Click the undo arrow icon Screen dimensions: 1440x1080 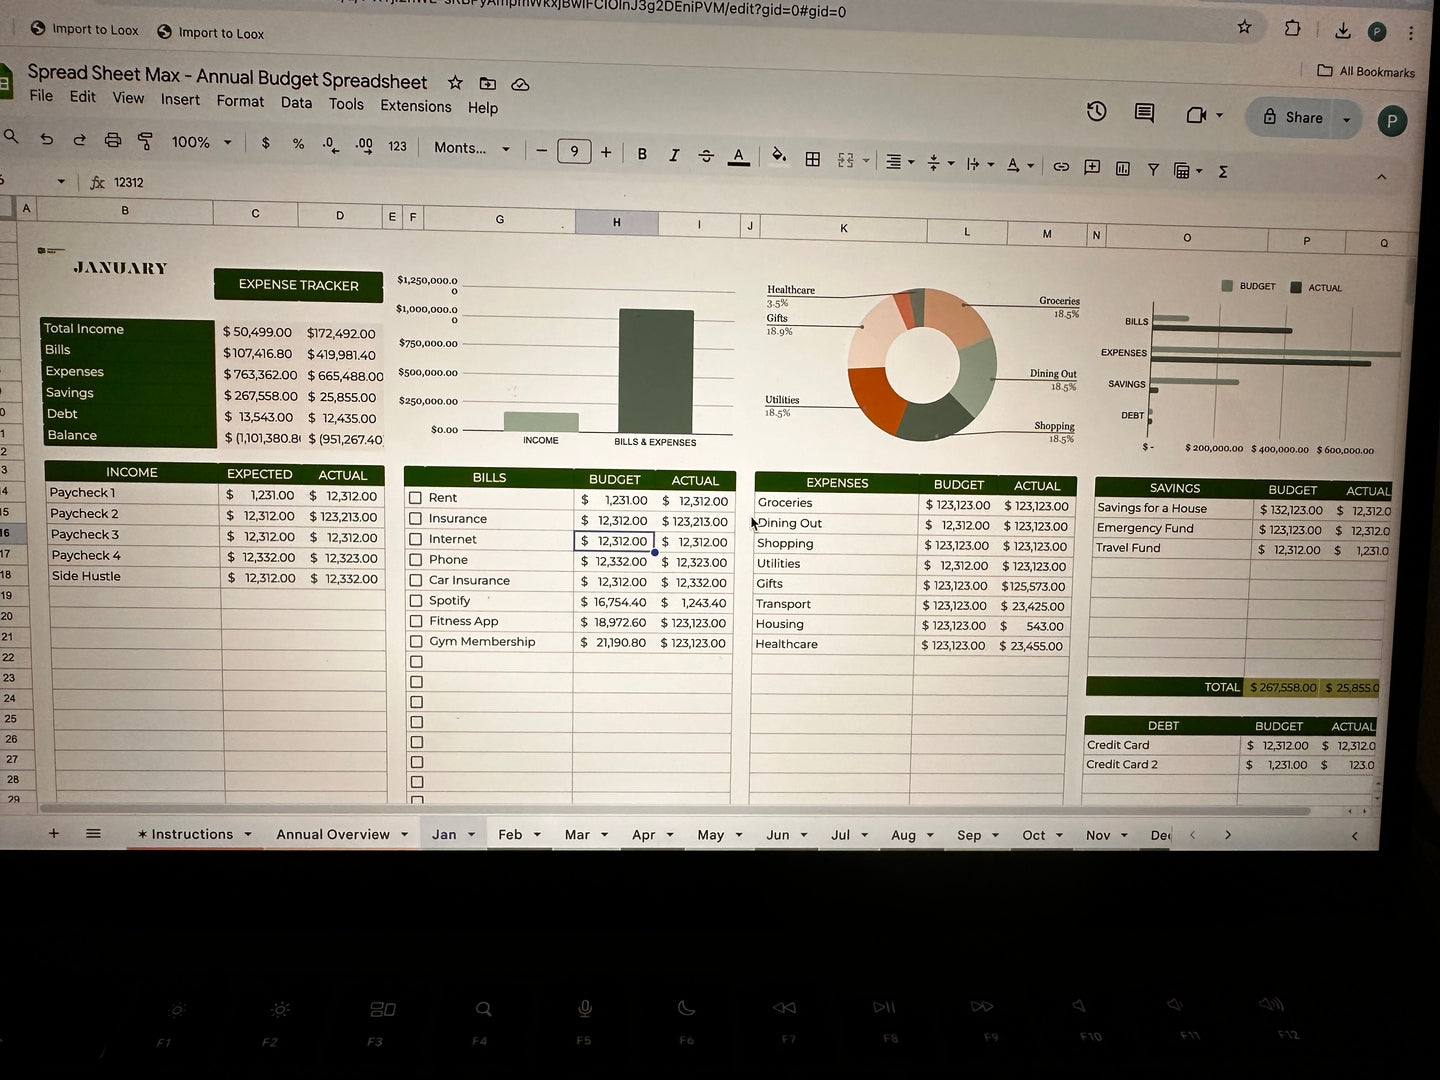click(x=46, y=139)
